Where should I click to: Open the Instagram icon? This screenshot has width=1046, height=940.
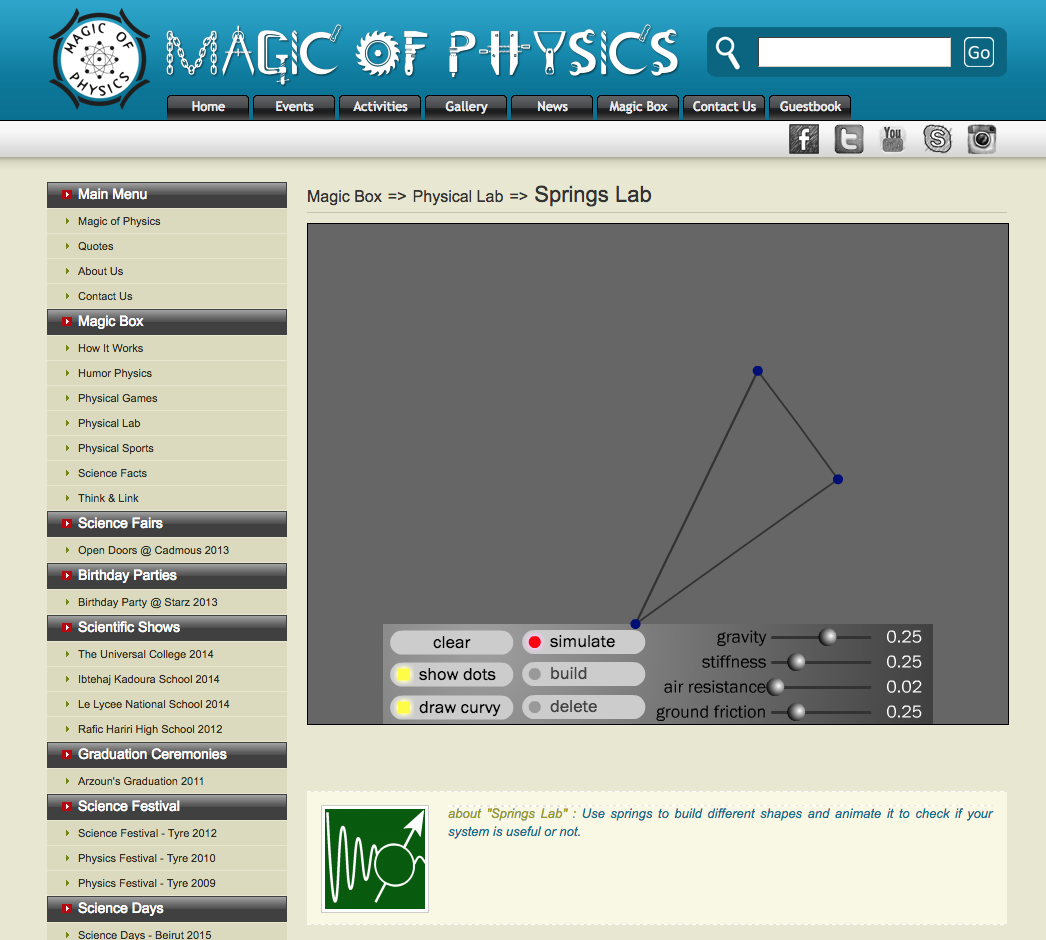point(981,139)
